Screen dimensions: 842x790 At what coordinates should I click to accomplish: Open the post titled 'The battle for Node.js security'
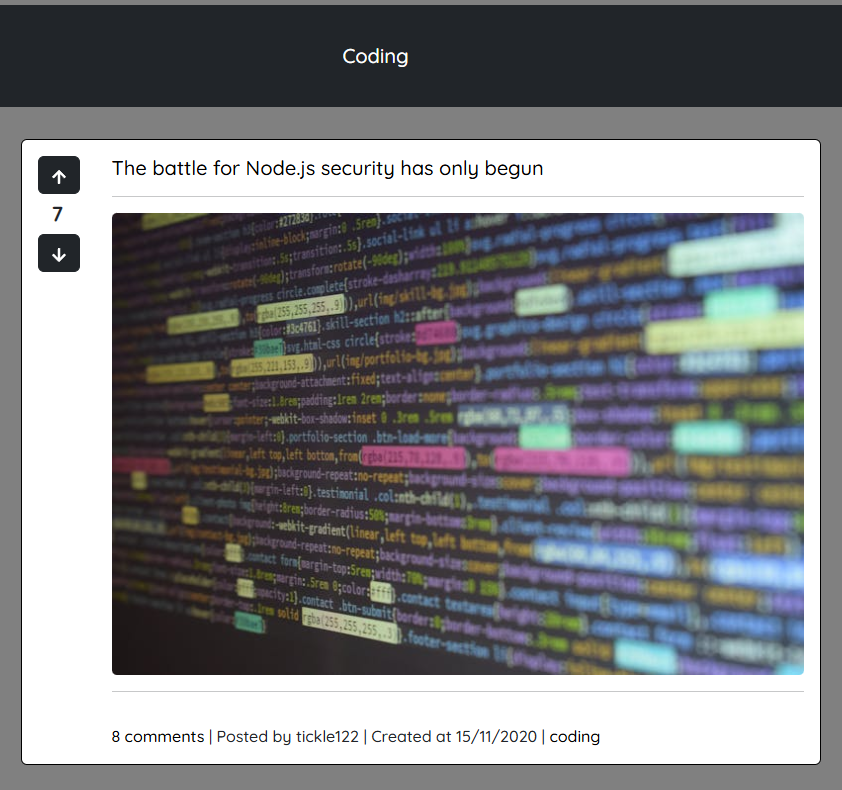[327, 168]
